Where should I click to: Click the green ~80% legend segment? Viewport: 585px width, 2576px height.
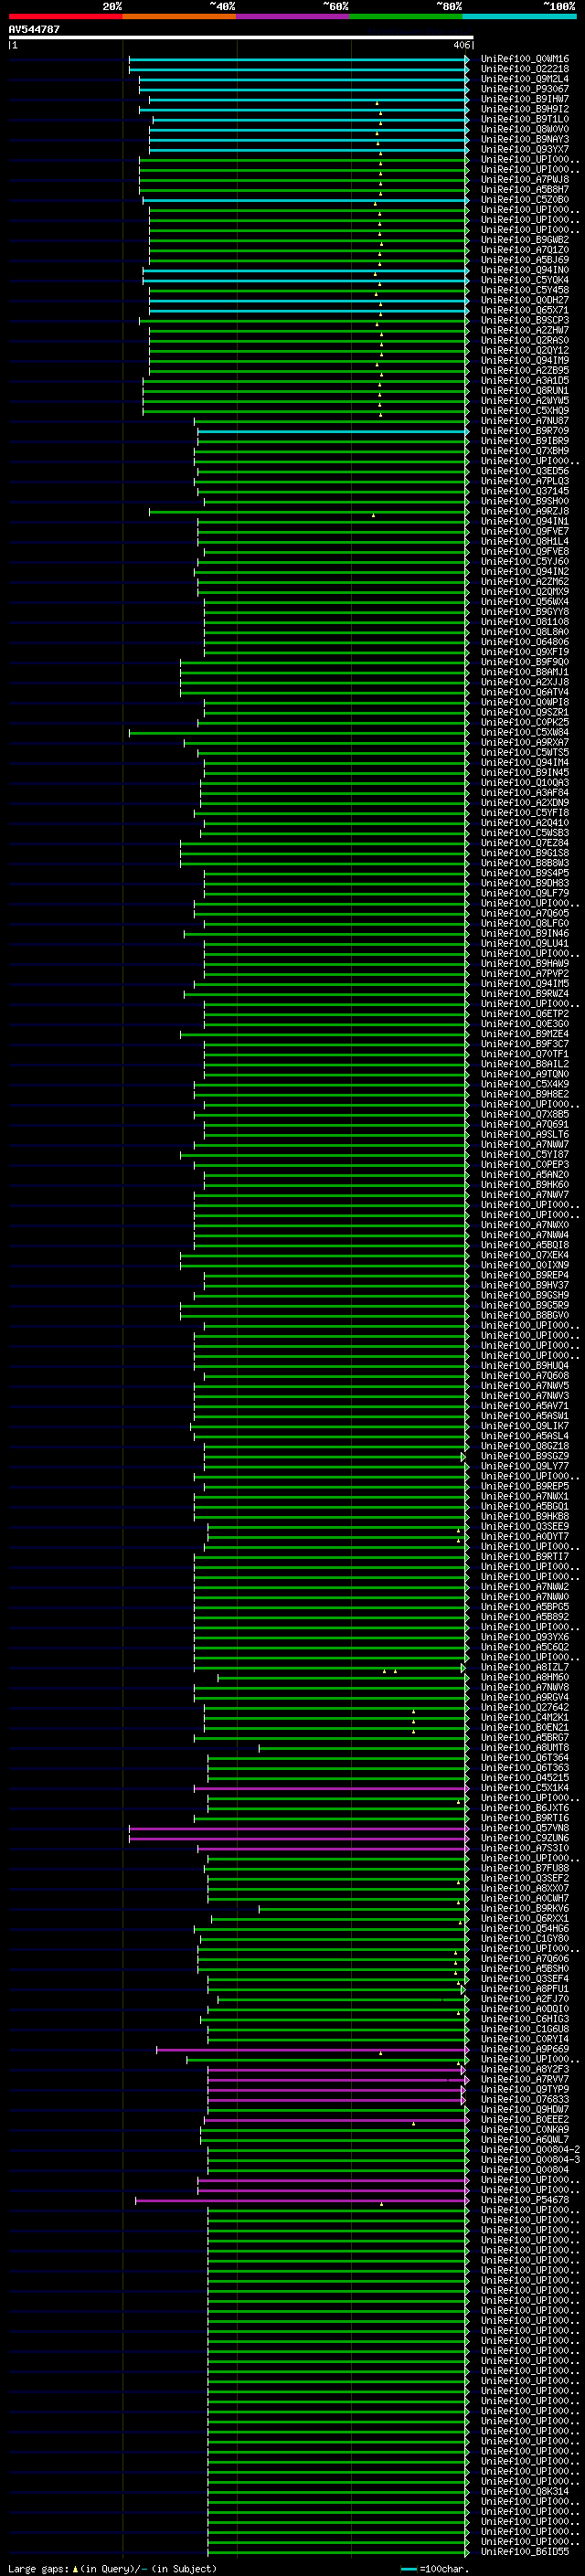tap(407, 16)
